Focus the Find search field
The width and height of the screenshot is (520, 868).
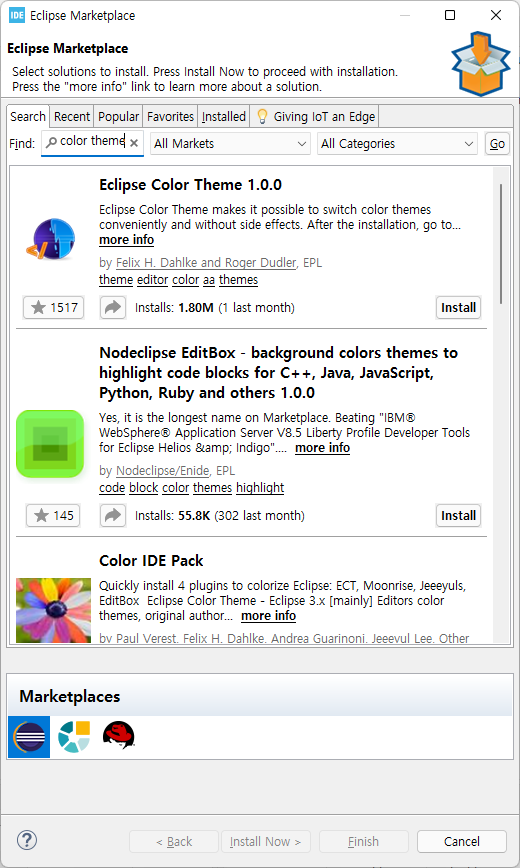pyautogui.click(x=92, y=143)
